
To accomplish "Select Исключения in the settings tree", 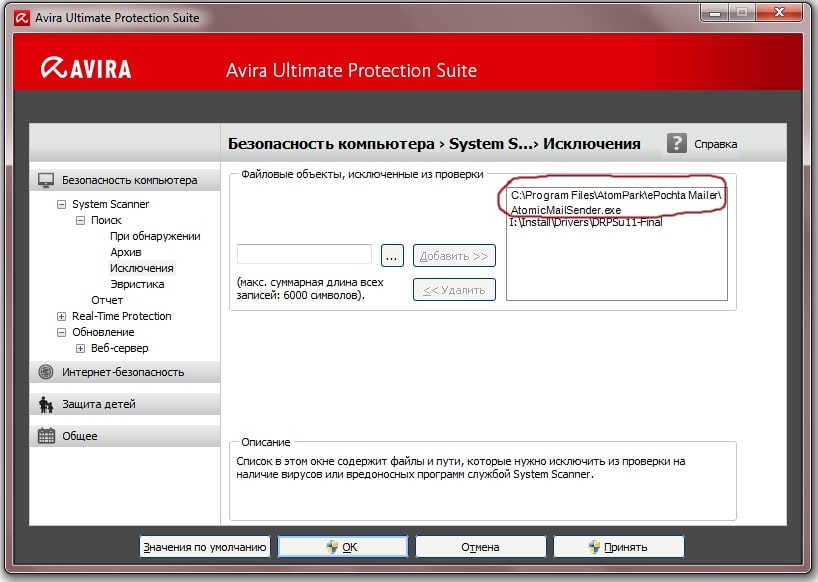I will pyautogui.click(x=141, y=268).
